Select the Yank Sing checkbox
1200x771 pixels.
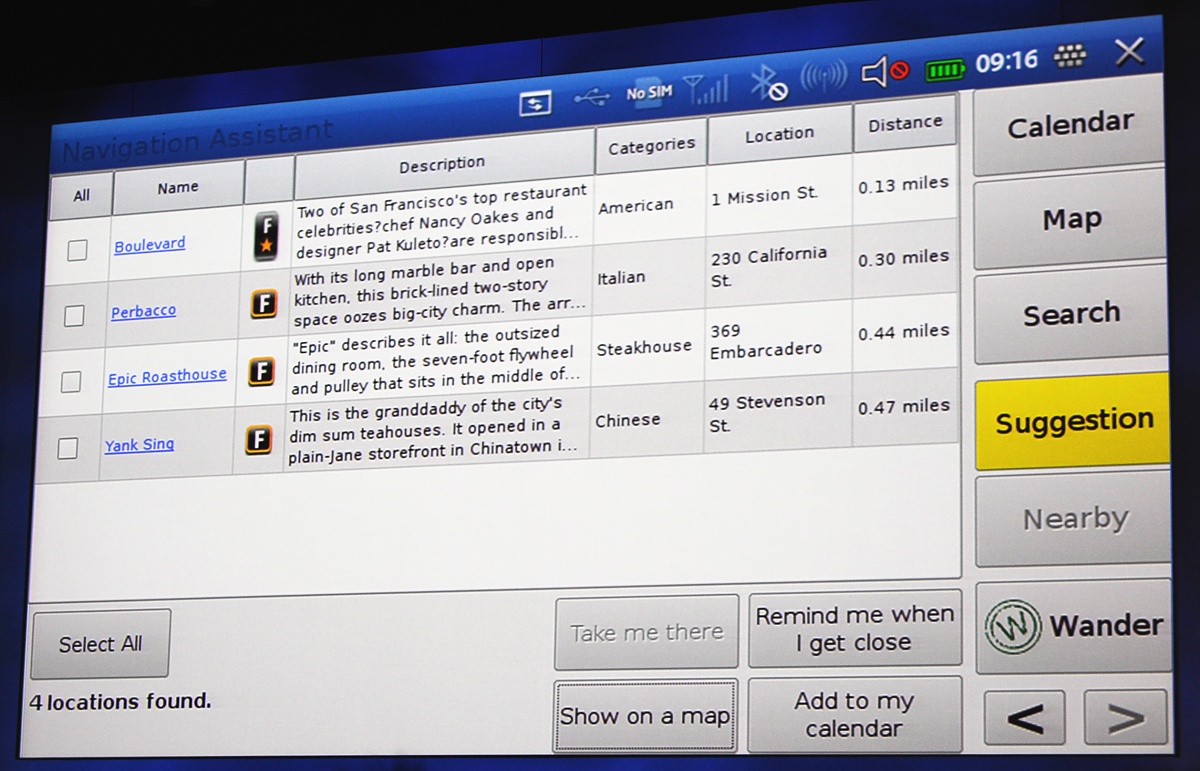(68, 448)
